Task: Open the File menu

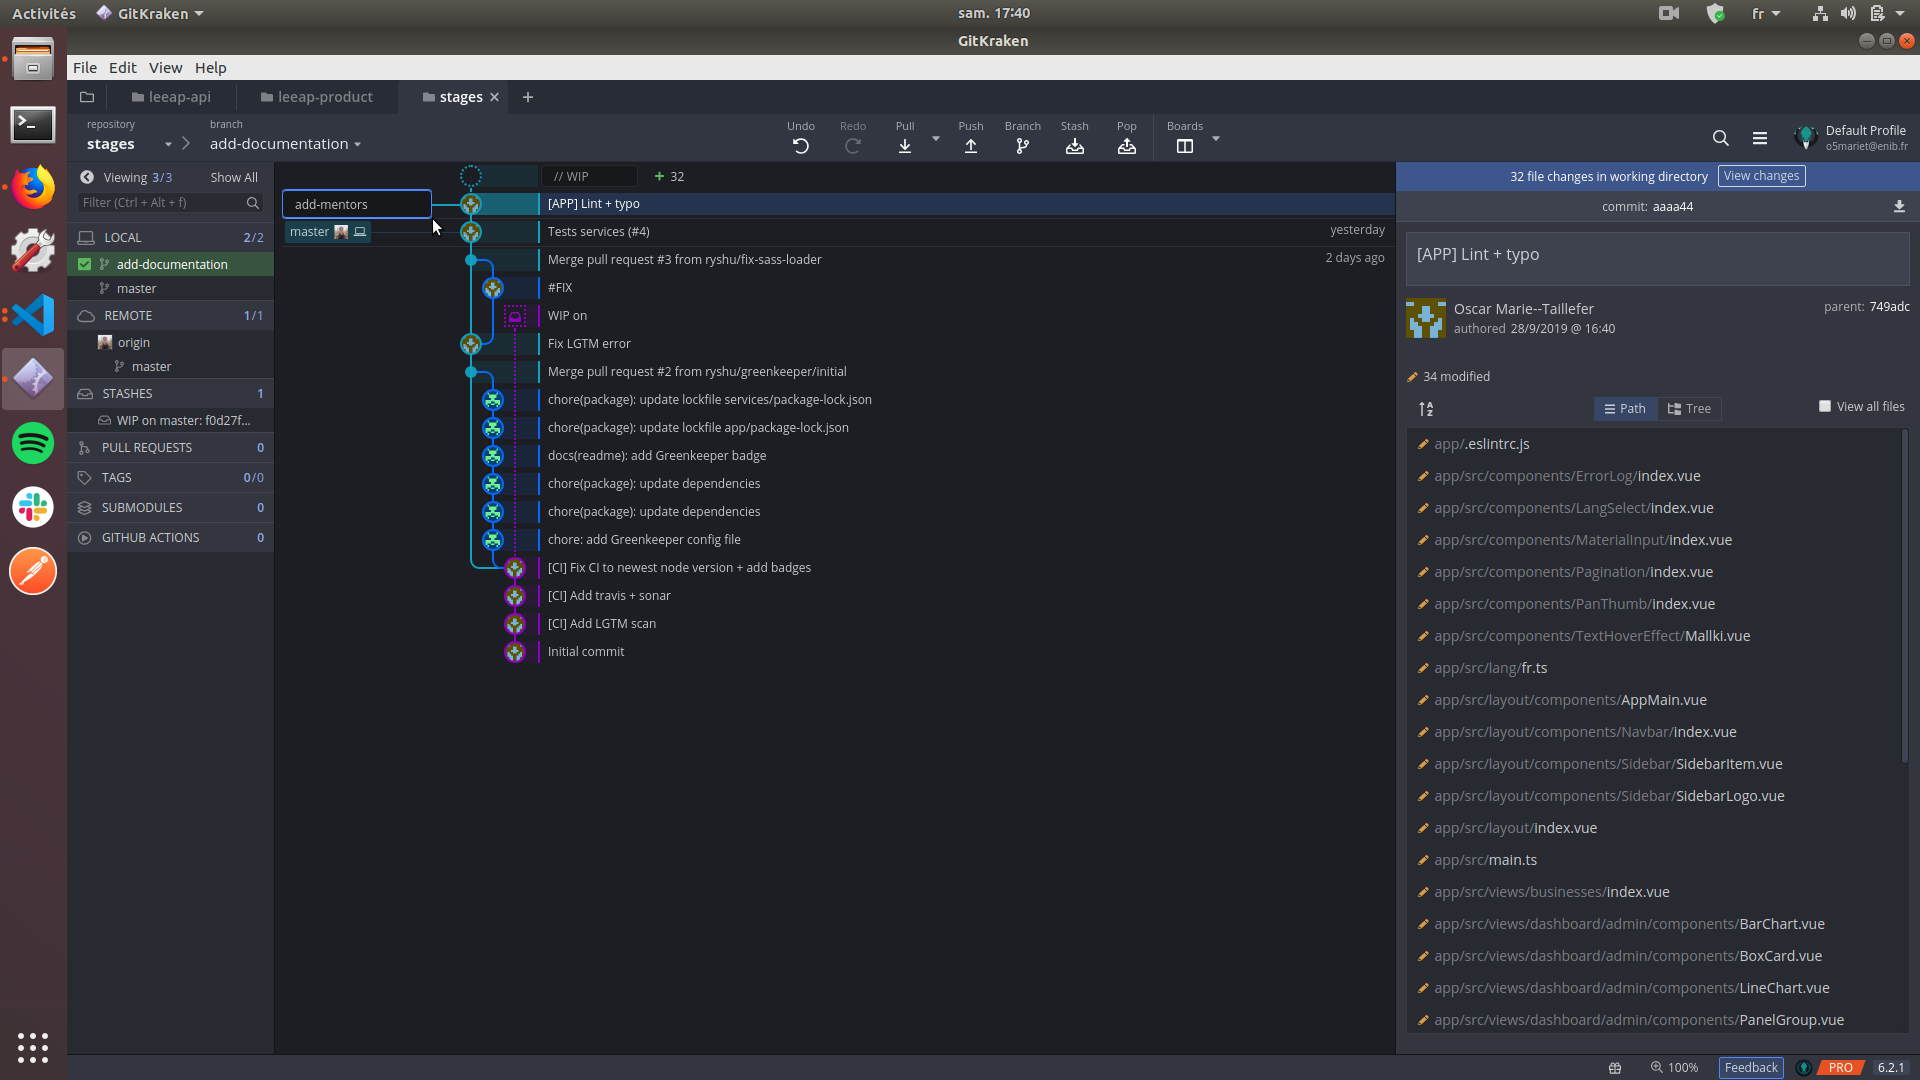Action: tap(85, 67)
